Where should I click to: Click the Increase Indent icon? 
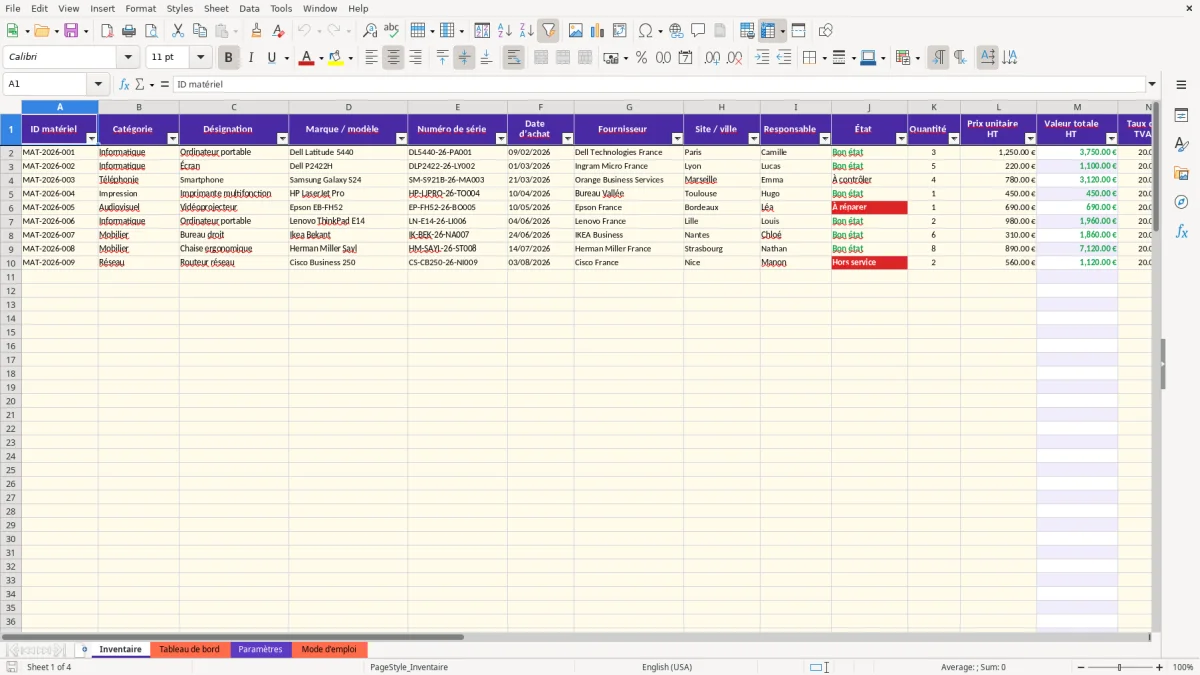(x=762, y=58)
